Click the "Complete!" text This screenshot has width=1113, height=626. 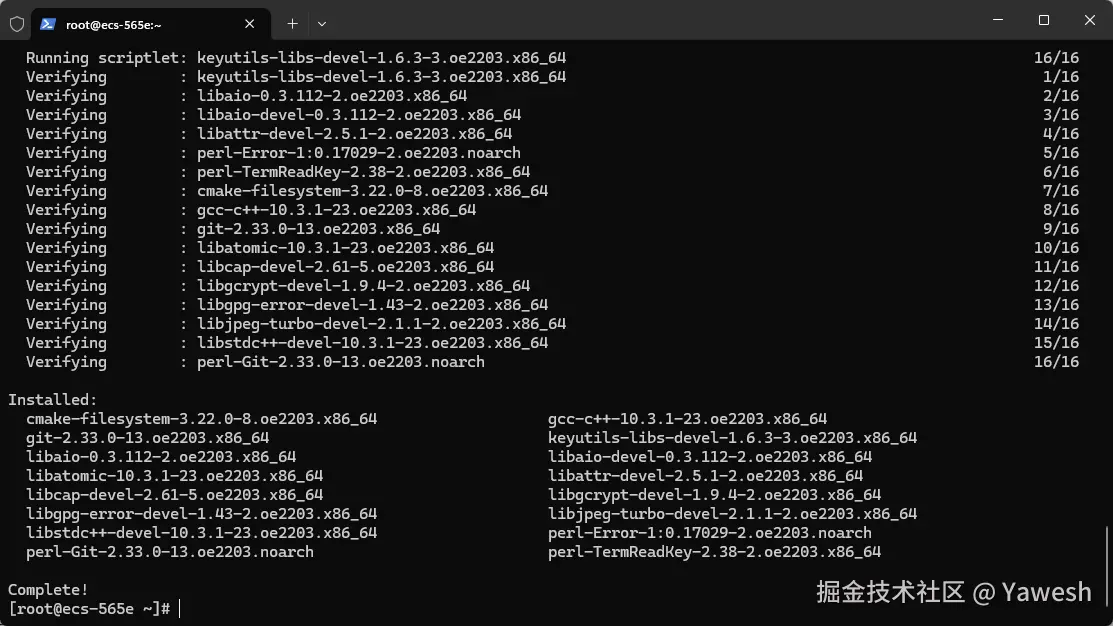click(48, 590)
